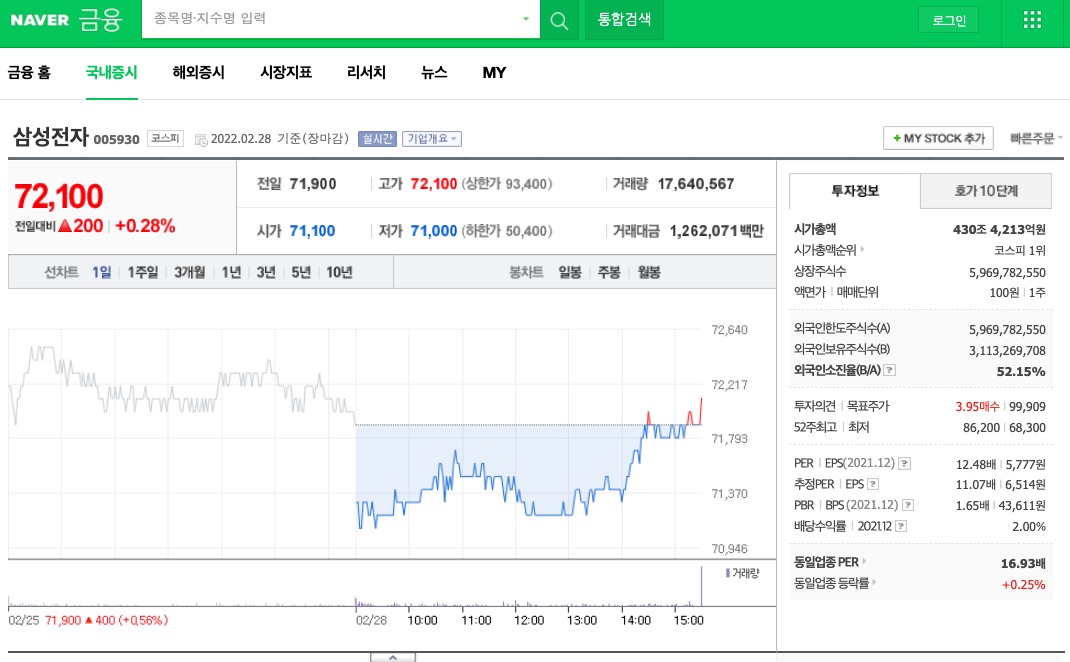Open 리서치 menu
The image size is (1070, 662).
point(366,72)
